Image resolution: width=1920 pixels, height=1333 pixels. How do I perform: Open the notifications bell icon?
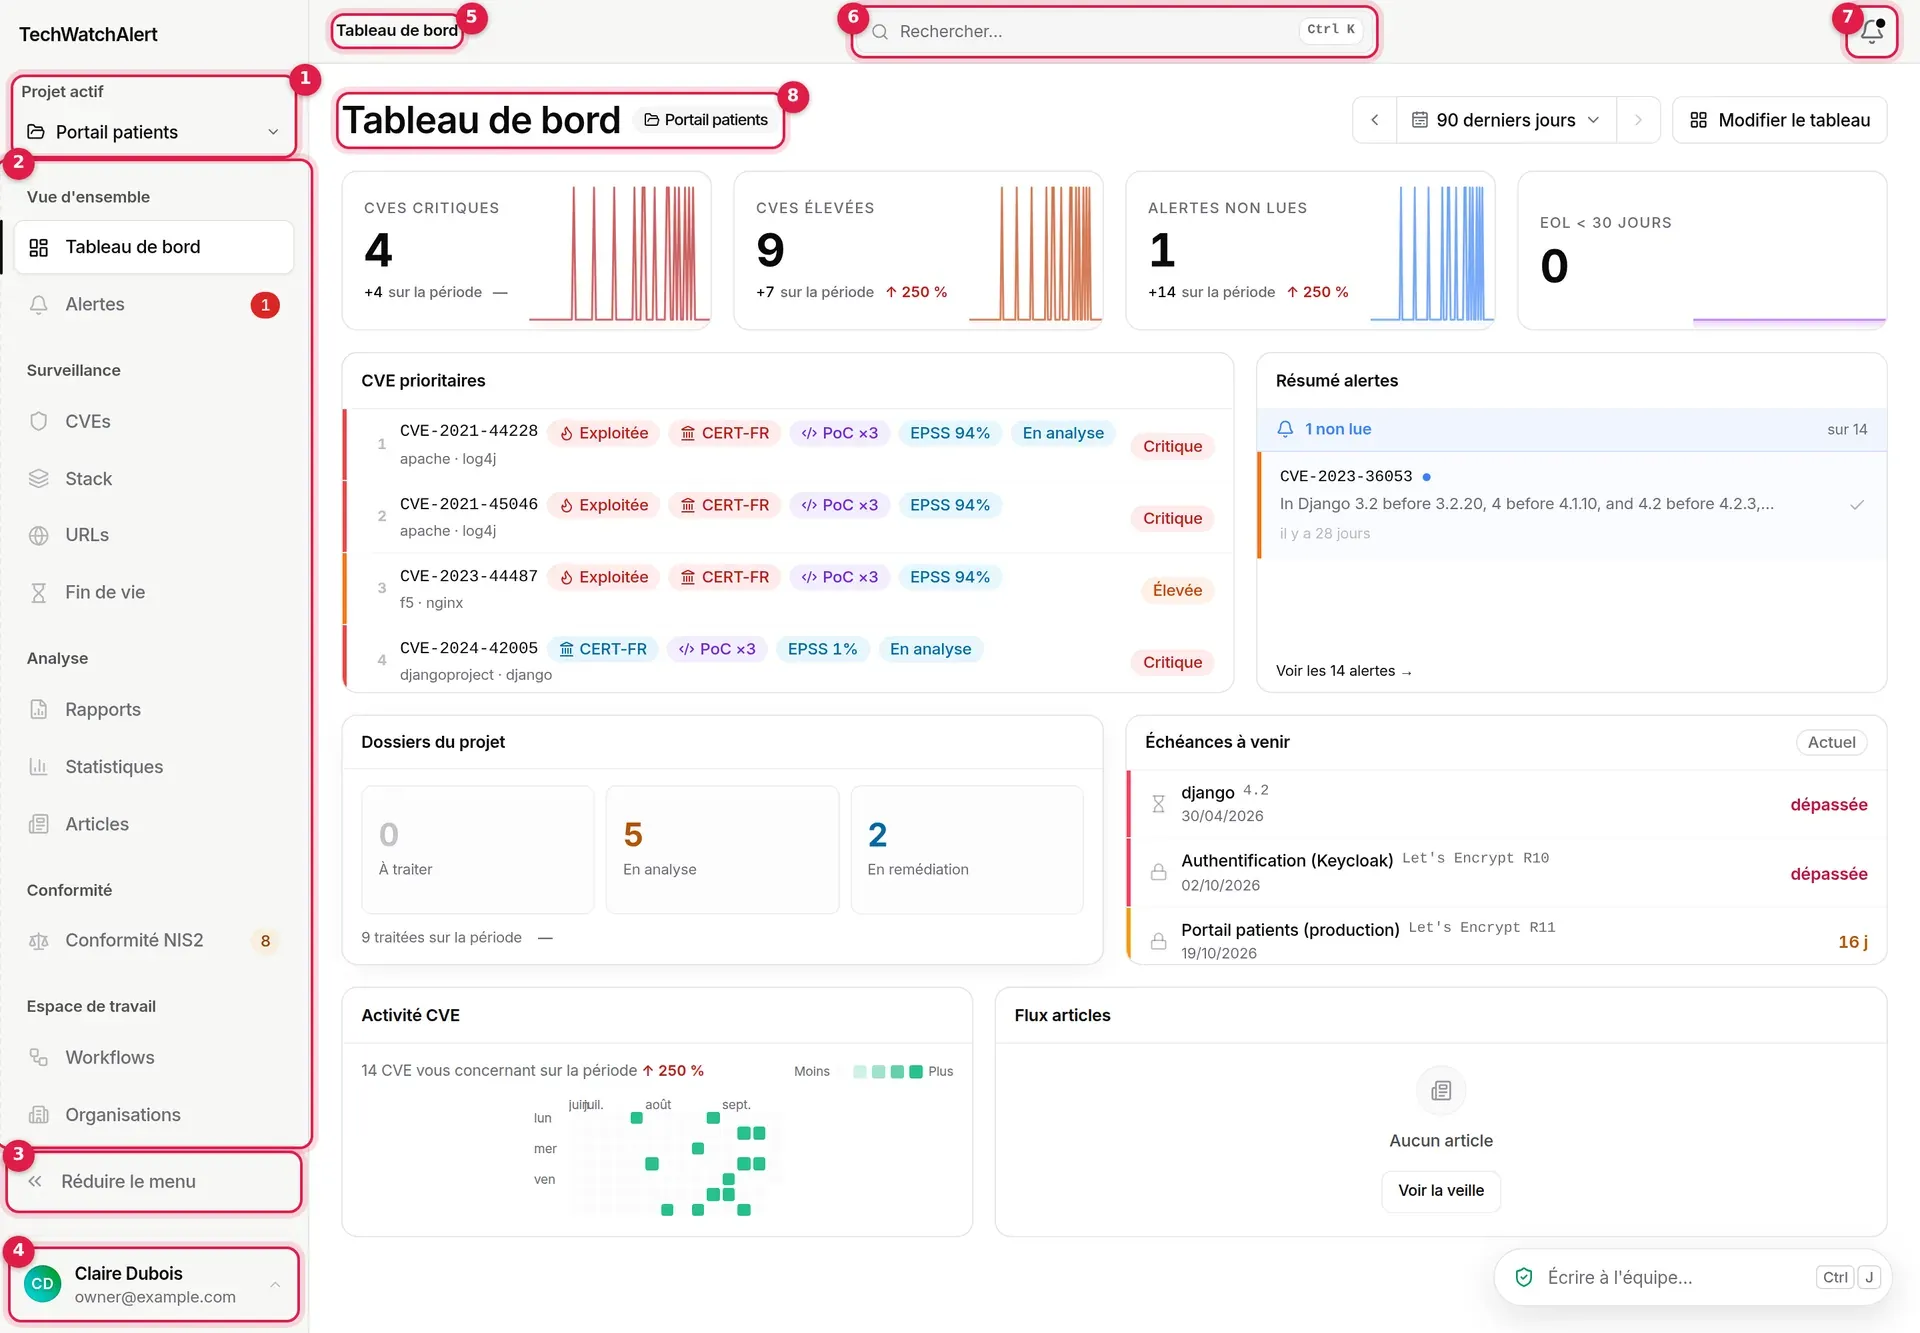click(x=1871, y=32)
